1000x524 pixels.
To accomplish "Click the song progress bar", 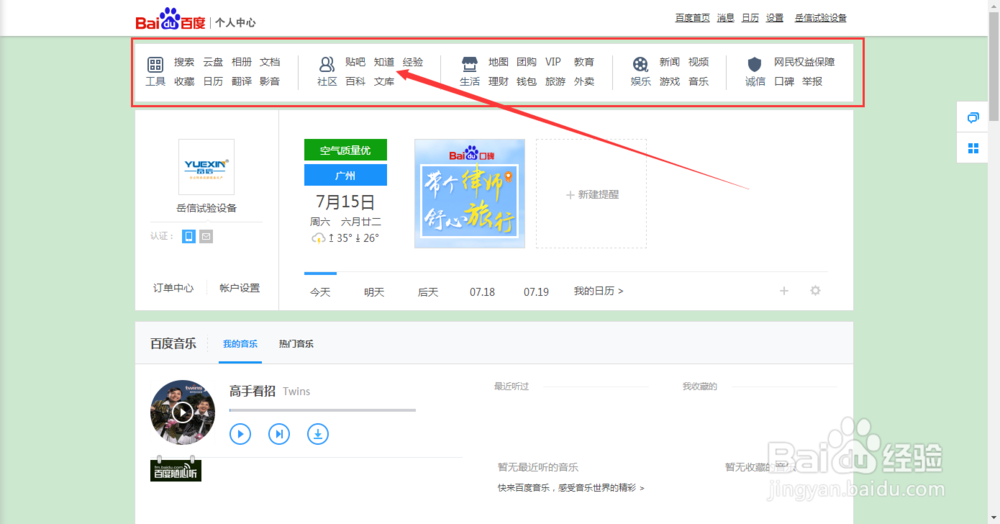I will [322, 411].
